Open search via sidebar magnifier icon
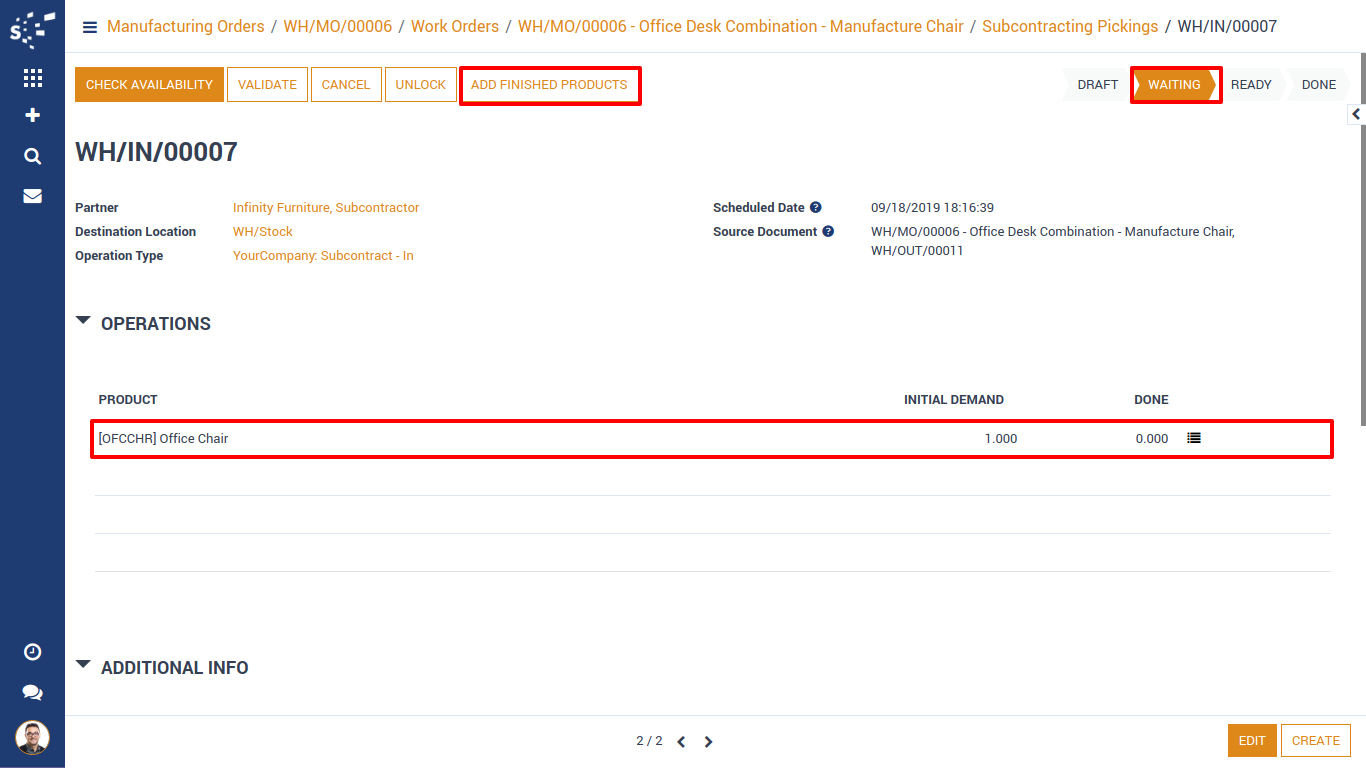The width and height of the screenshot is (1366, 768). (32, 156)
